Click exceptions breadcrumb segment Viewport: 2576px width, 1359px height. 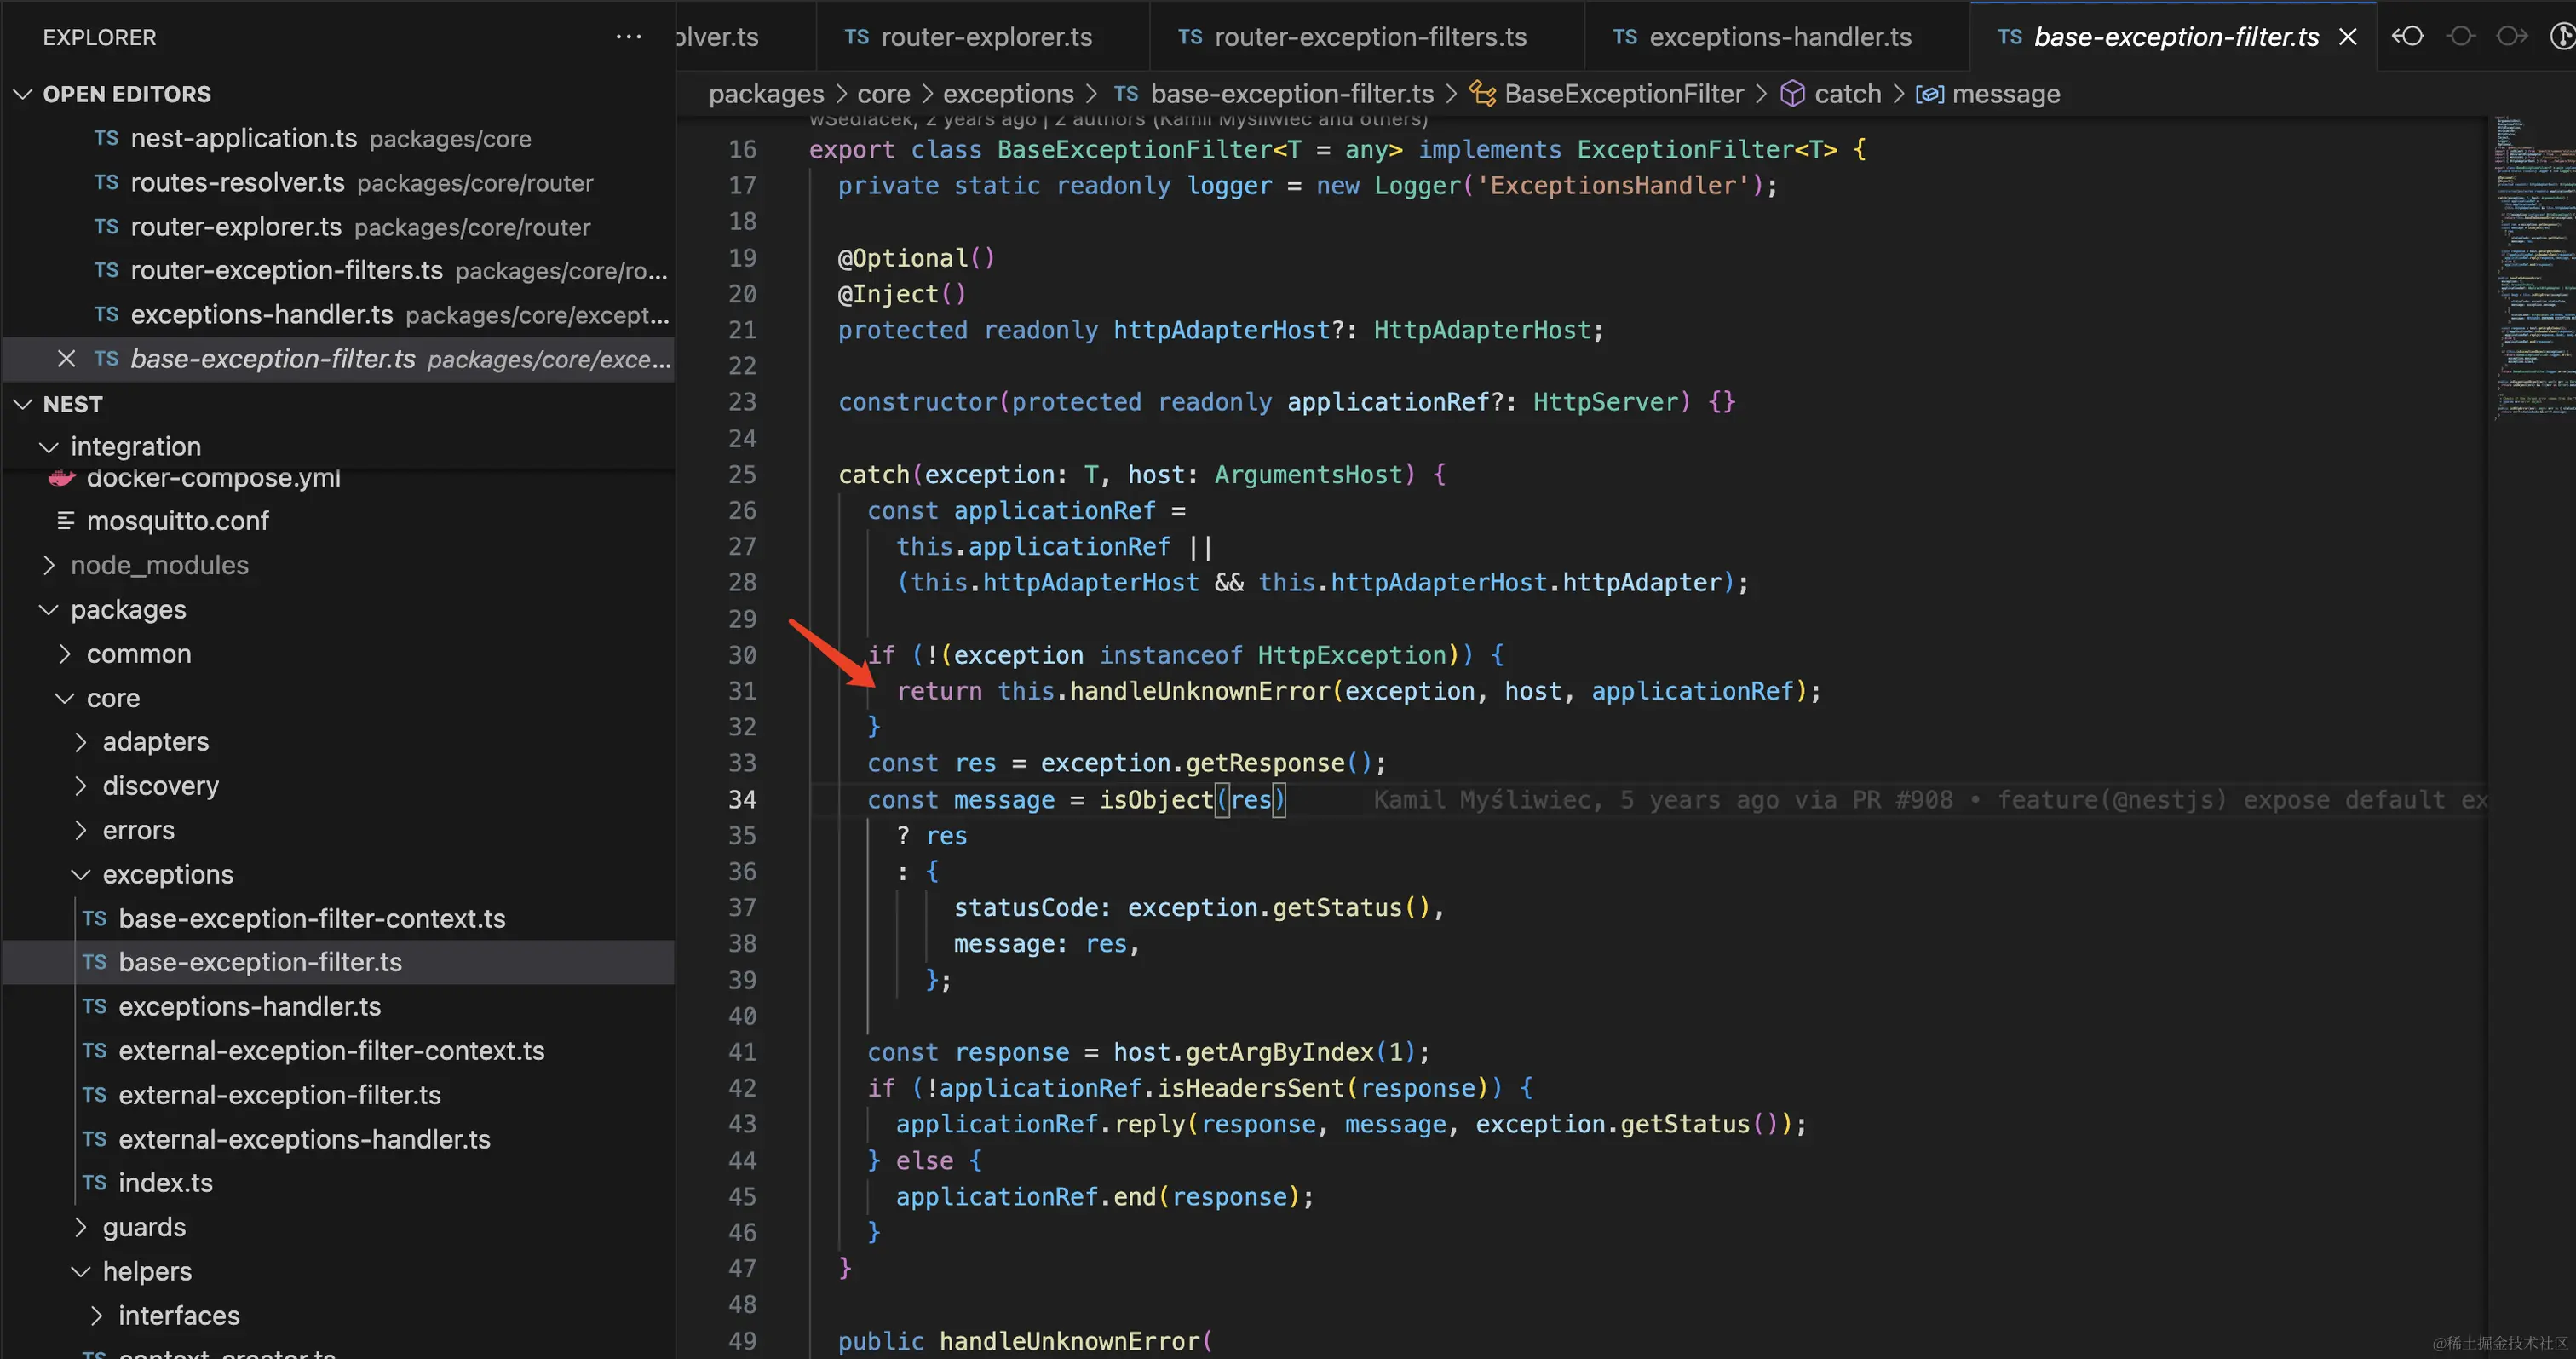click(1008, 93)
